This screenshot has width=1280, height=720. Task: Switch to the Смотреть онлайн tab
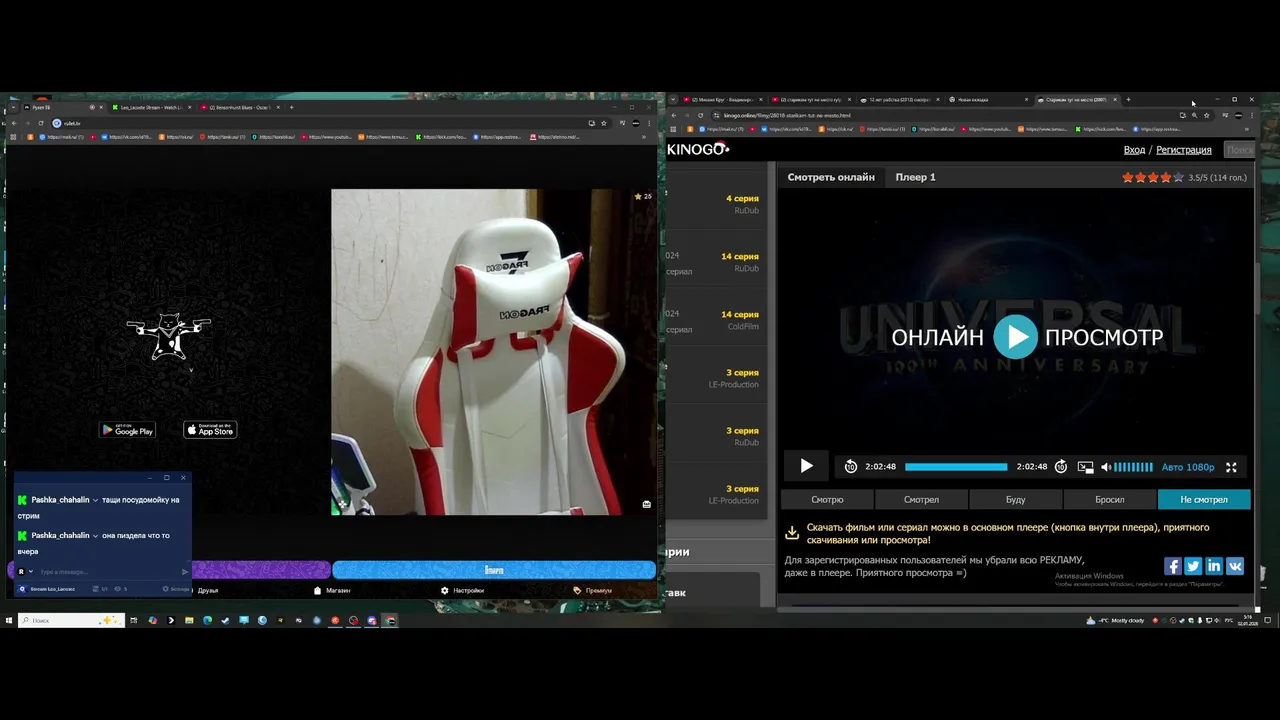831,177
